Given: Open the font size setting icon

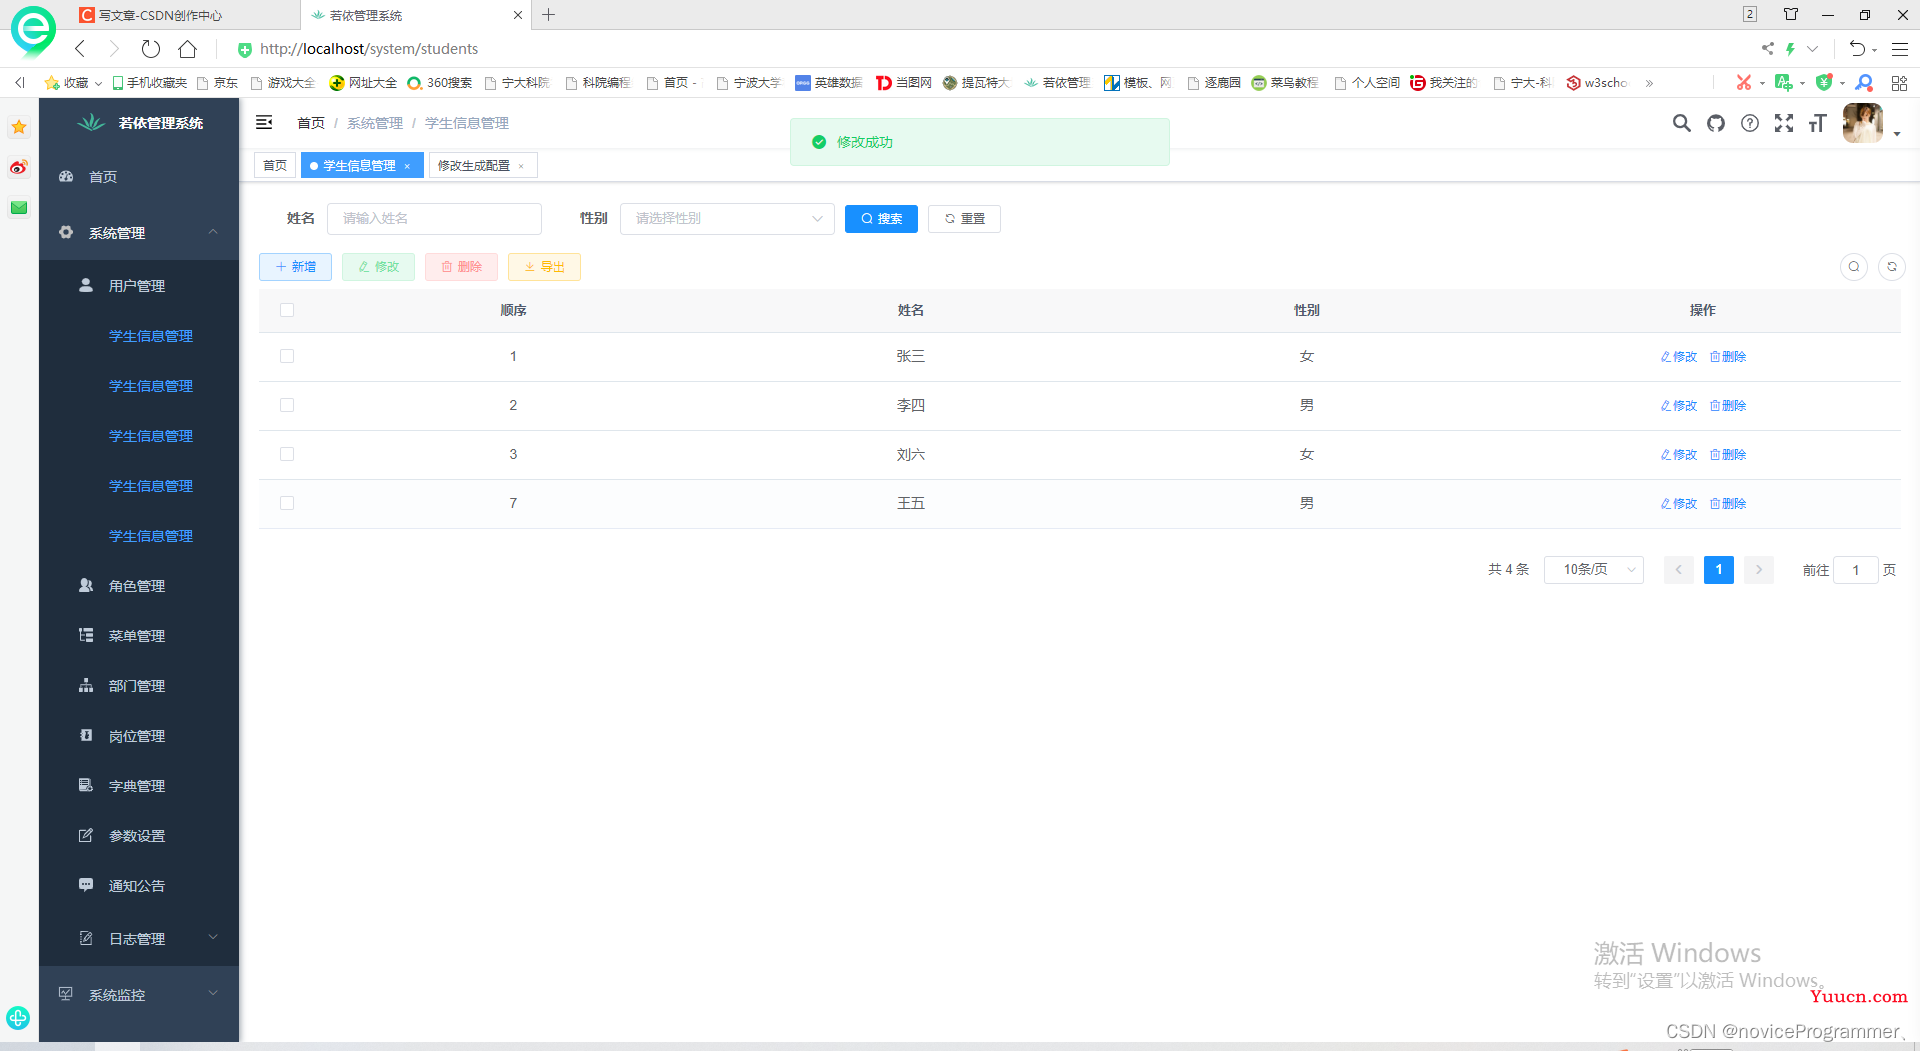Looking at the screenshot, I should [1818, 123].
